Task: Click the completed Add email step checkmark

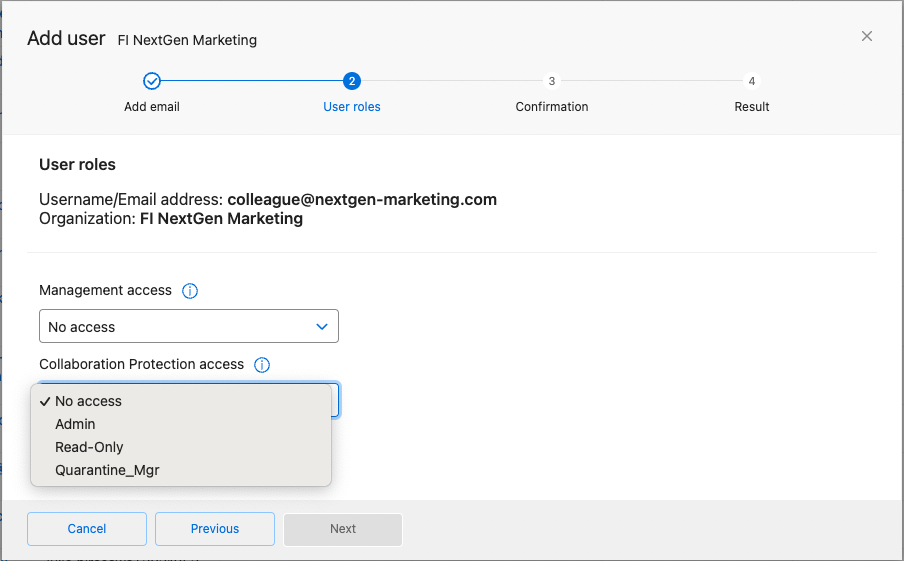Action: click(152, 81)
